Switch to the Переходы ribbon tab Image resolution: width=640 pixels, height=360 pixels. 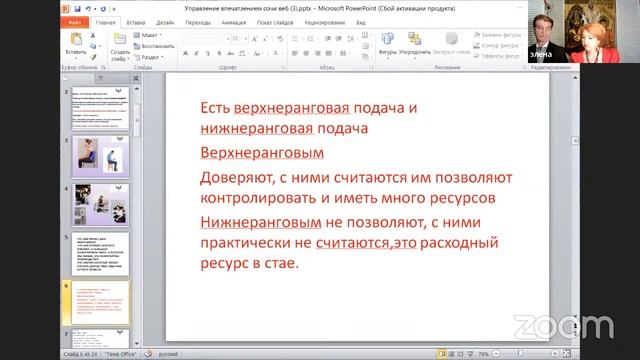[198, 22]
